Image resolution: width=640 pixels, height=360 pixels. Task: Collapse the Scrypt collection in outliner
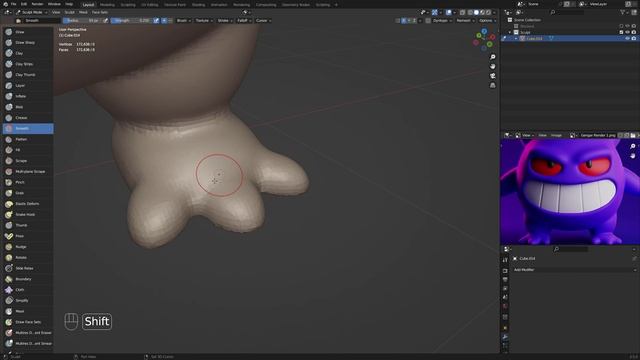[x=510, y=32]
